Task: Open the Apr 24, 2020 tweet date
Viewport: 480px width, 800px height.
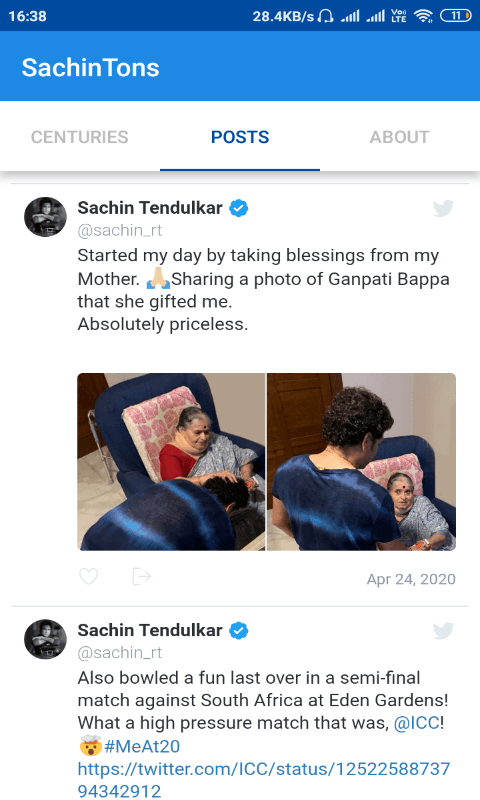Action: pyautogui.click(x=411, y=579)
